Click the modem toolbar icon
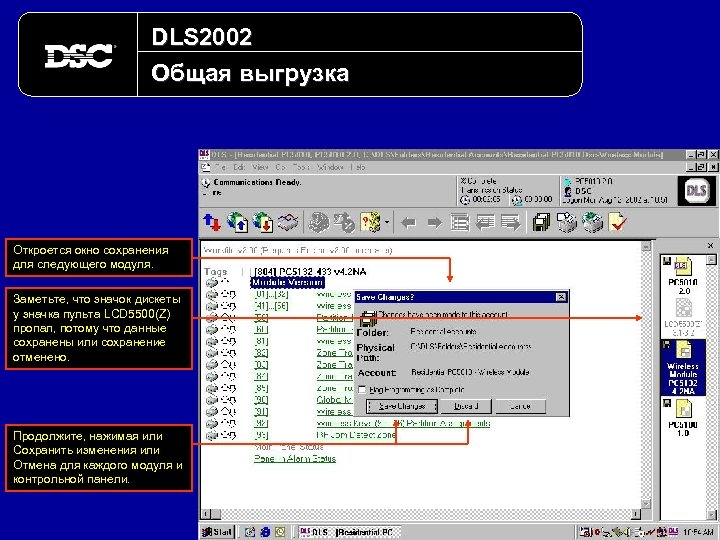The image size is (720, 540). (288, 222)
